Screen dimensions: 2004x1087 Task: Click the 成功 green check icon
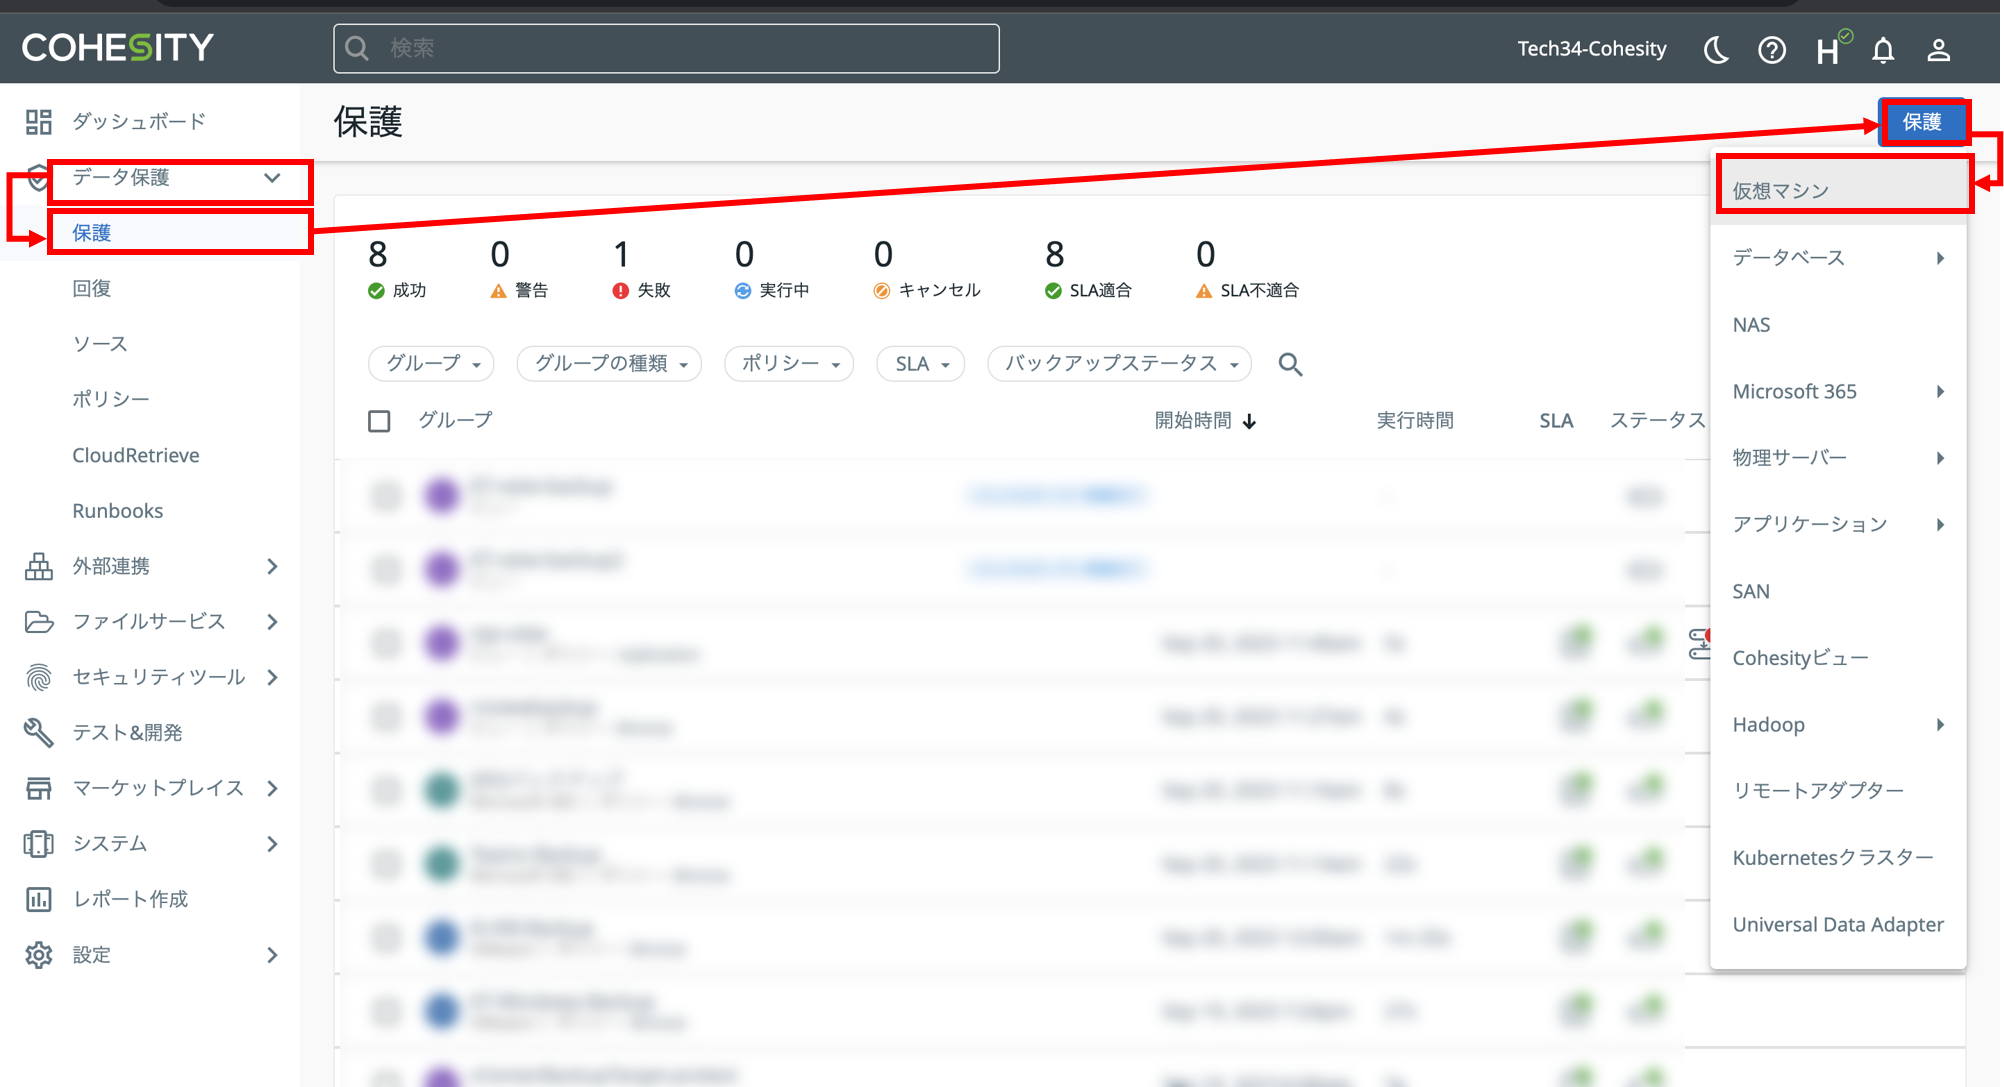[376, 291]
